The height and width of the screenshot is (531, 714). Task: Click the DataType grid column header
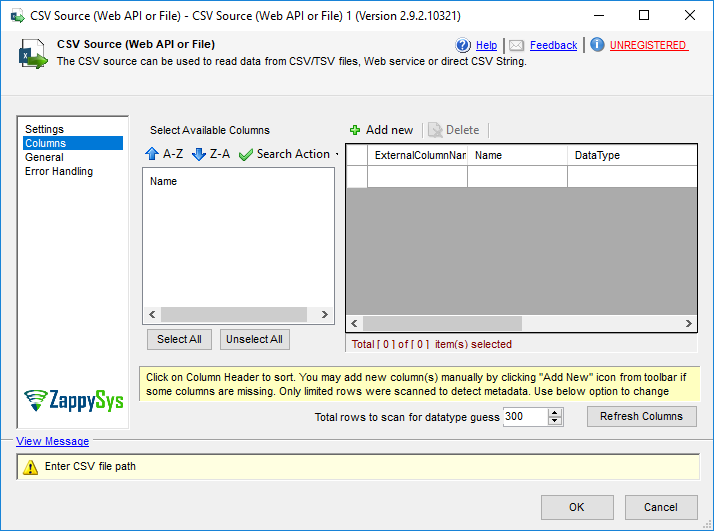pos(632,155)
